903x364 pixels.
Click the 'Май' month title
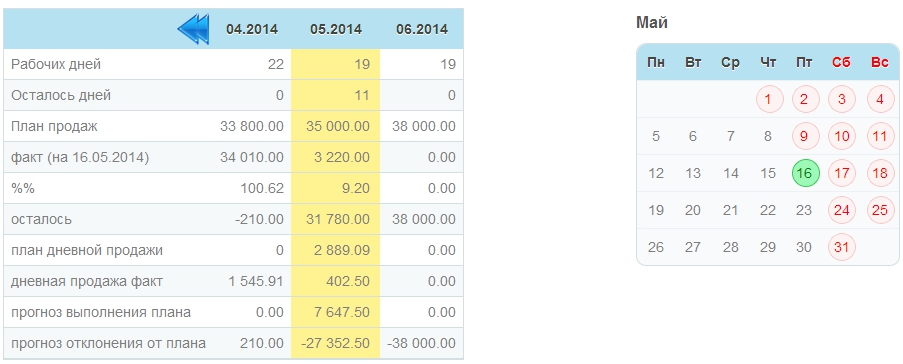[652, 23]
